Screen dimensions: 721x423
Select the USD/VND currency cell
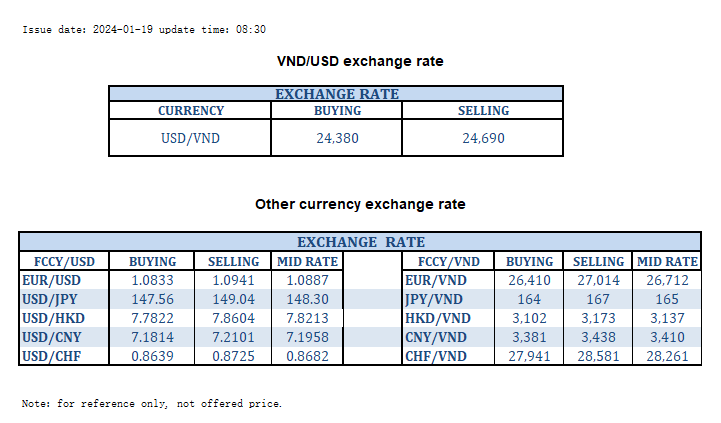click(190, 138)
